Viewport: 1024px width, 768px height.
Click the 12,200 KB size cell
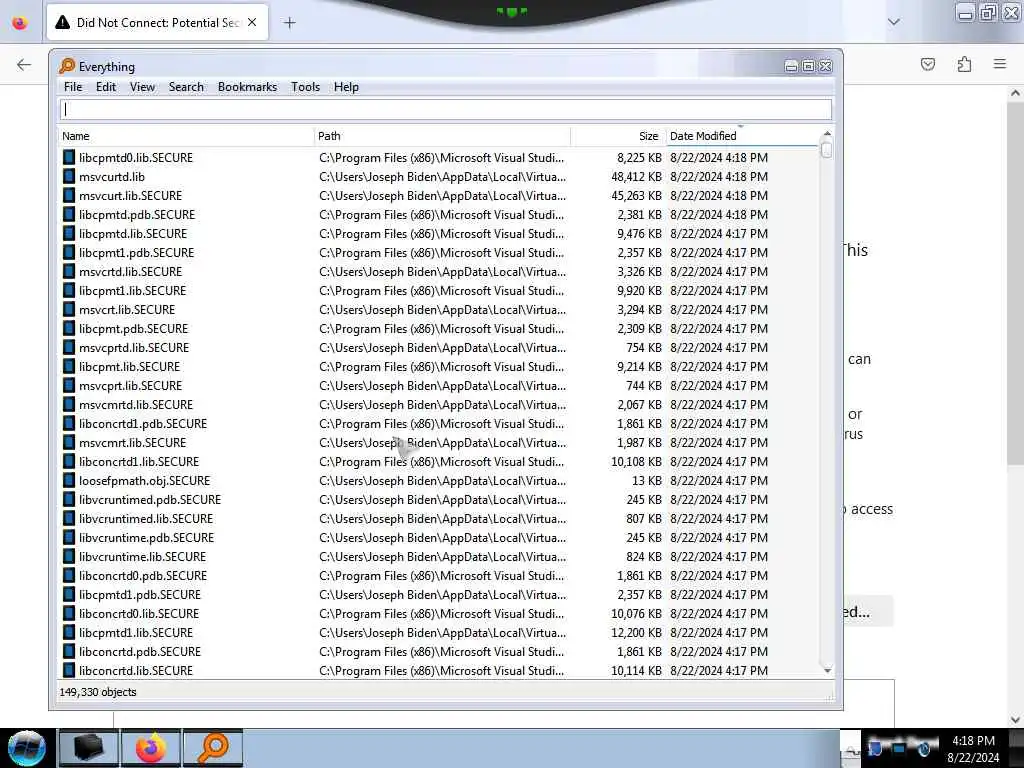tap(636, 632)
